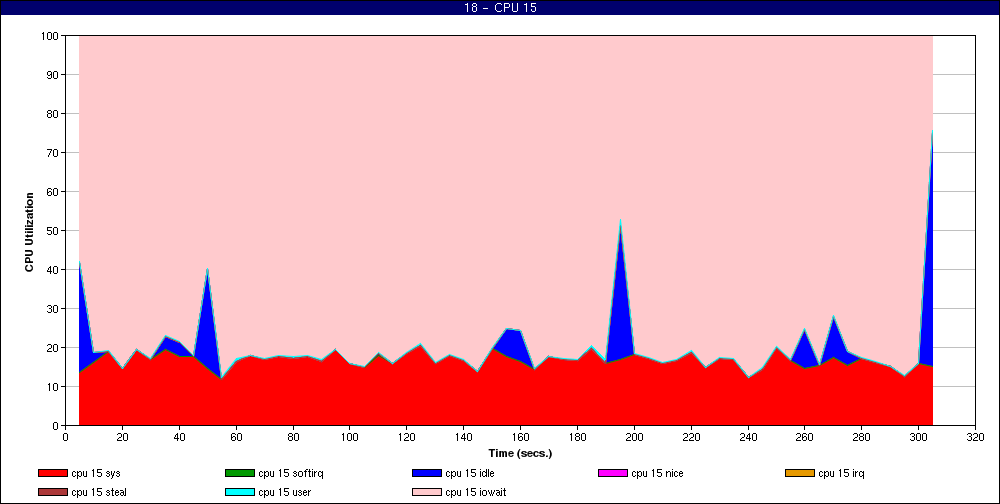Select the 'cpu 15 sys' legend label
Image resolution: width=1000 pixels, height=504 pixels.
[96, 473]
